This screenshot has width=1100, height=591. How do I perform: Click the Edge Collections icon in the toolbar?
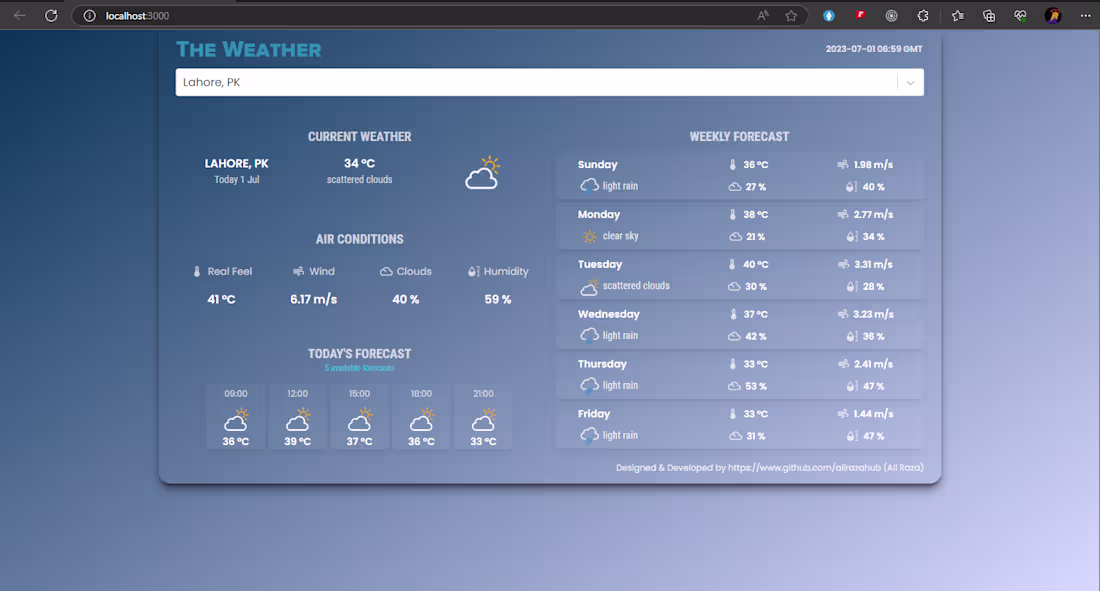(x=988, y=15)
